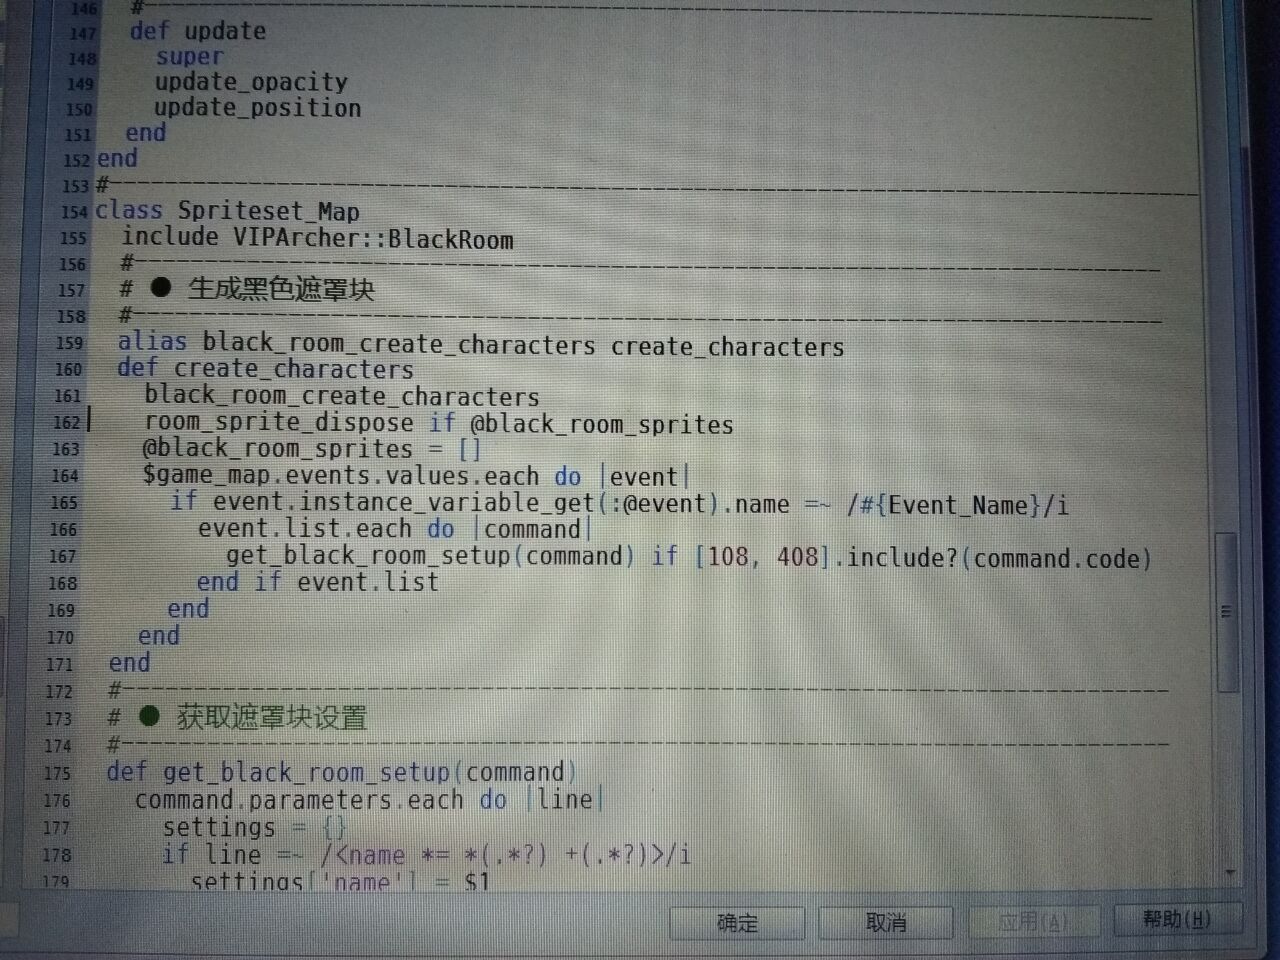The width and height of the screenshot is (1280, 960).
Task: Click the comment '获取遮罩块设置'
Action: [x=272, y=717]
